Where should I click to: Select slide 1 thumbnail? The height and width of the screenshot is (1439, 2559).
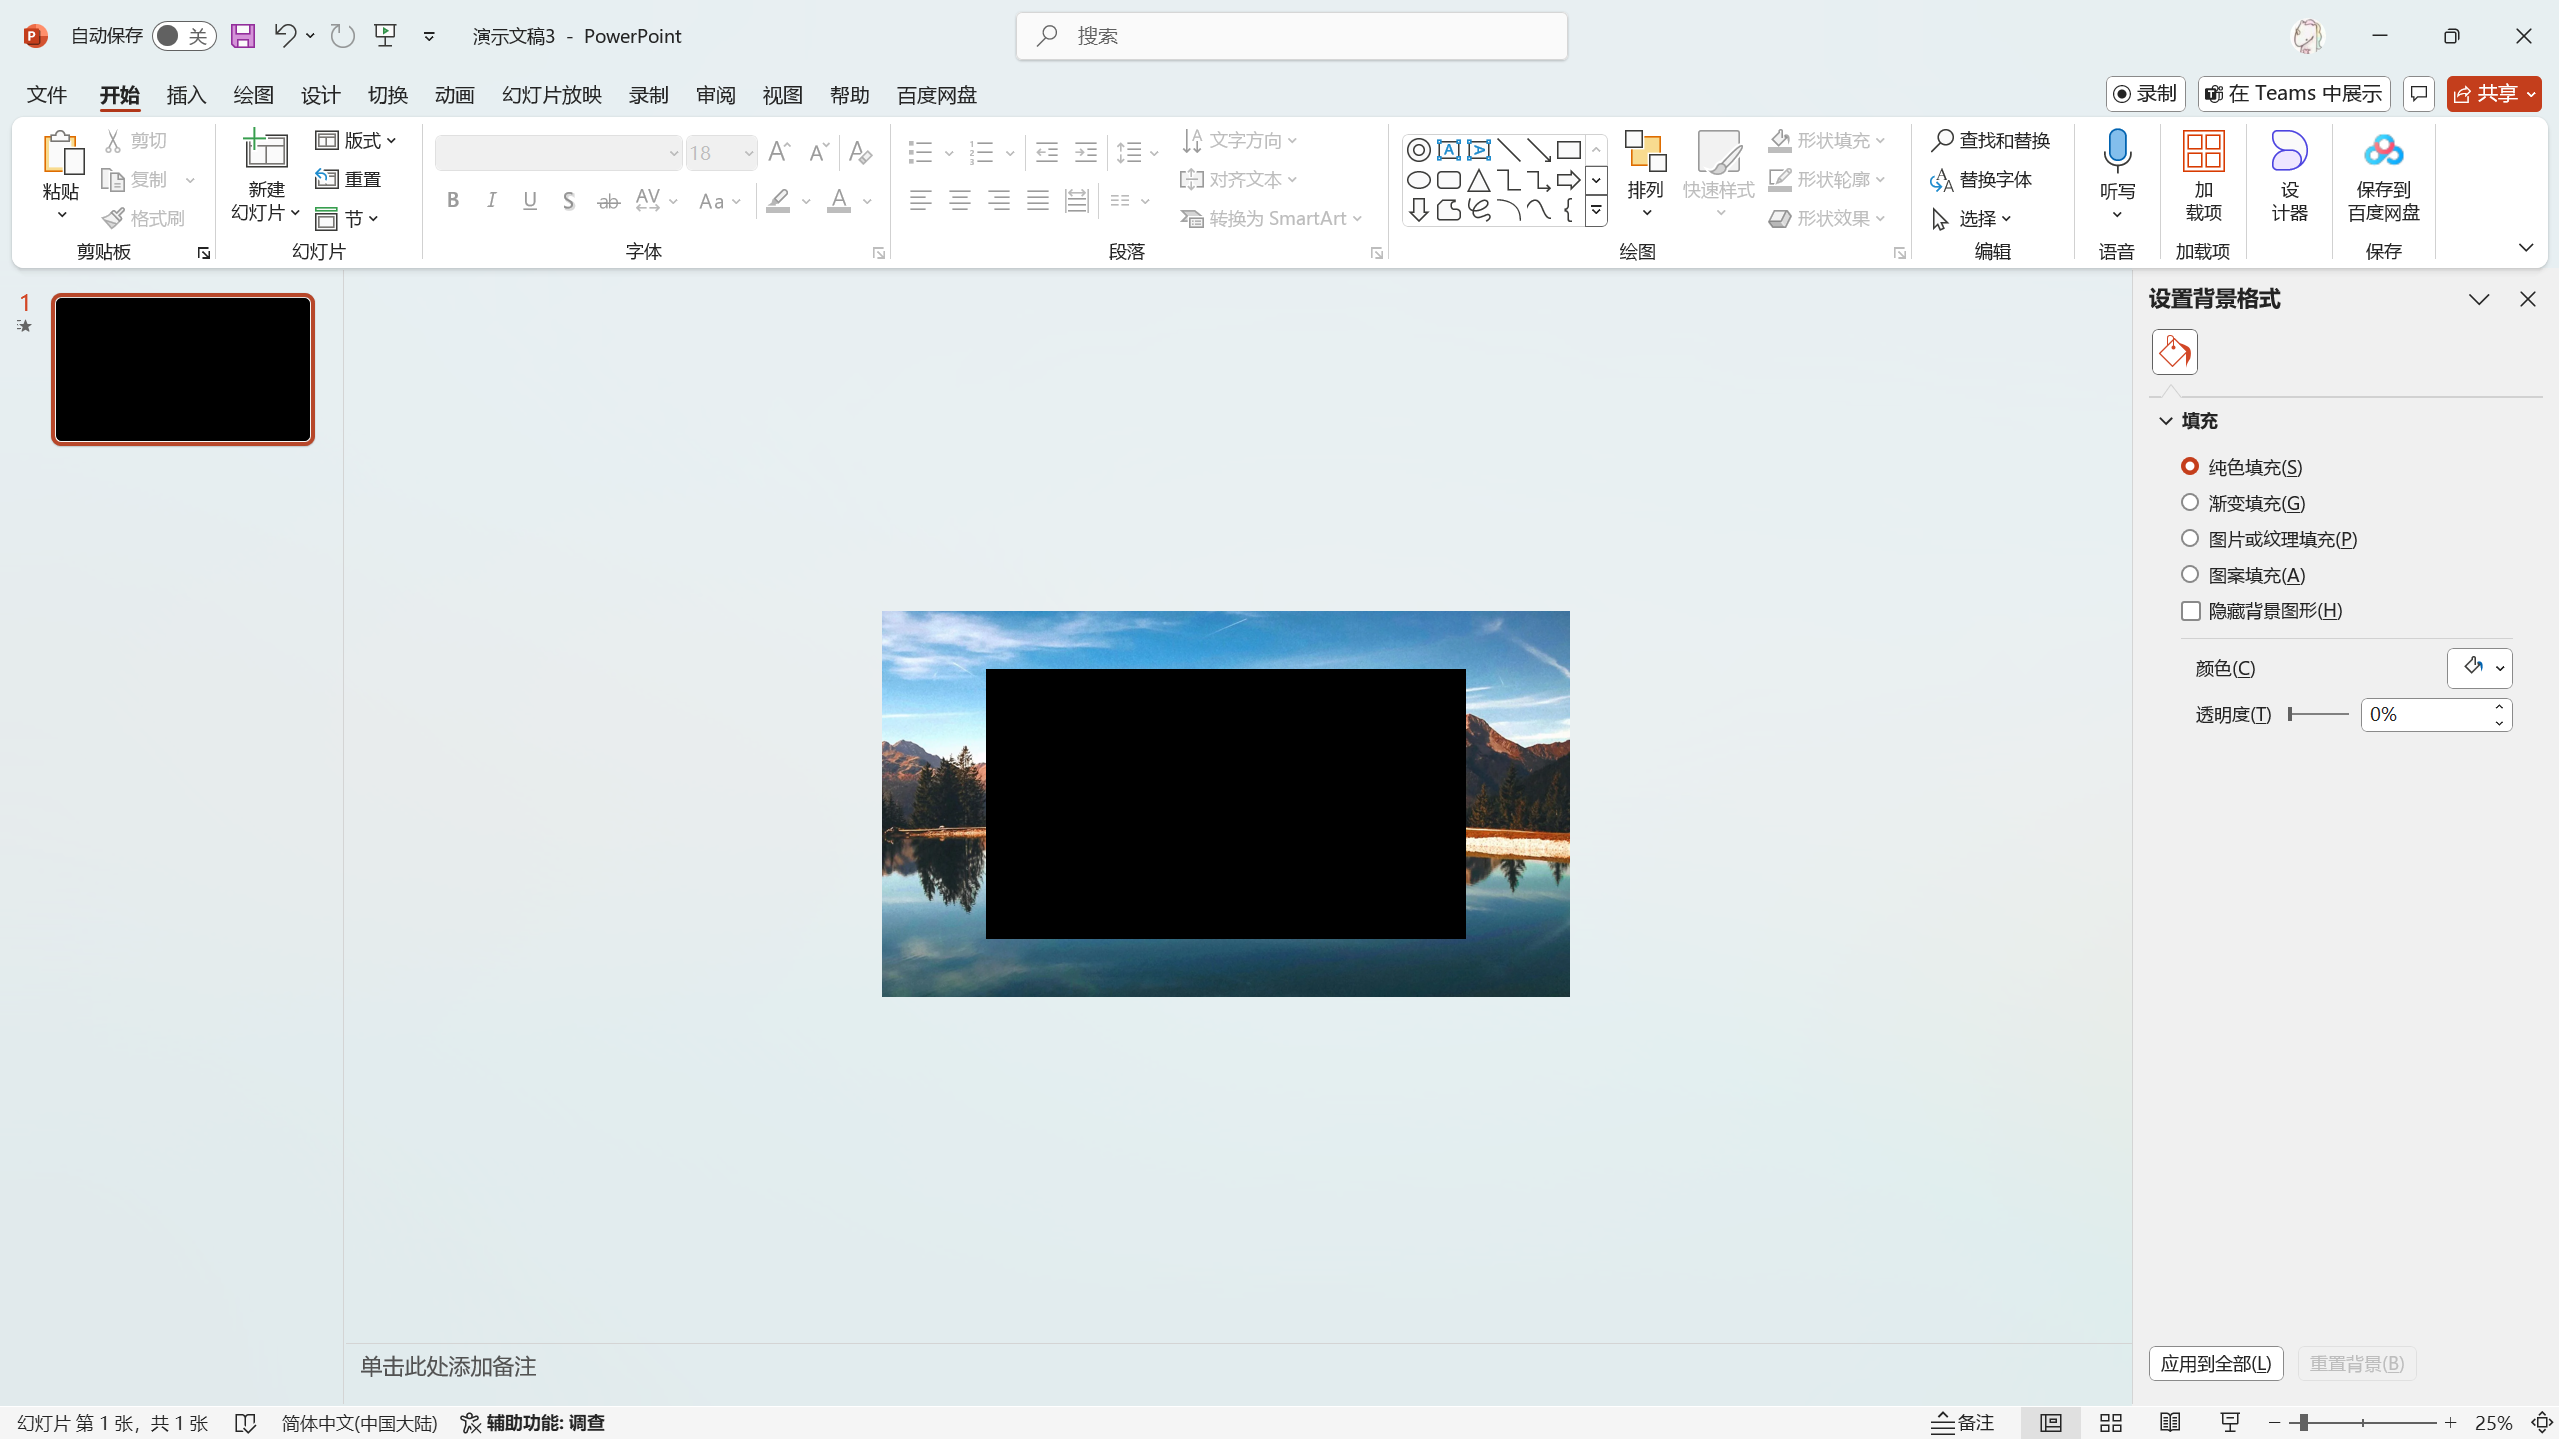click(x=183, y=369)
